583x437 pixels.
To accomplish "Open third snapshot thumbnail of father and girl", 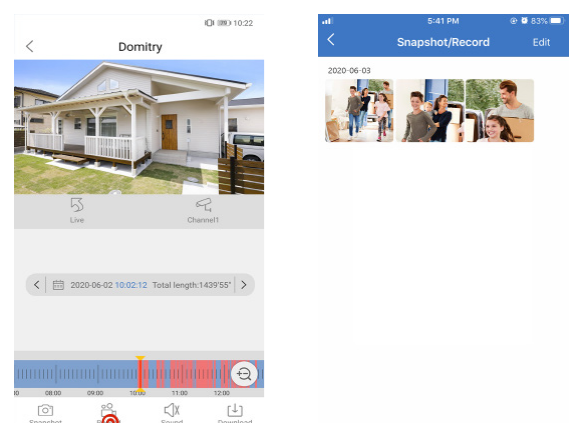I will tap(500, 110).
